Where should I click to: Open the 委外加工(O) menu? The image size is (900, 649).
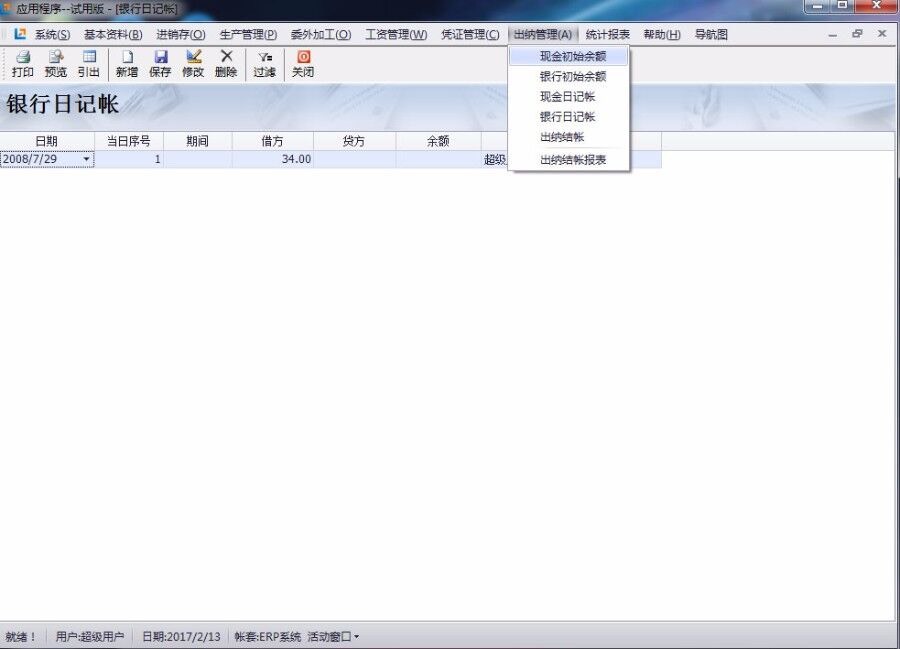click(321, 34)
